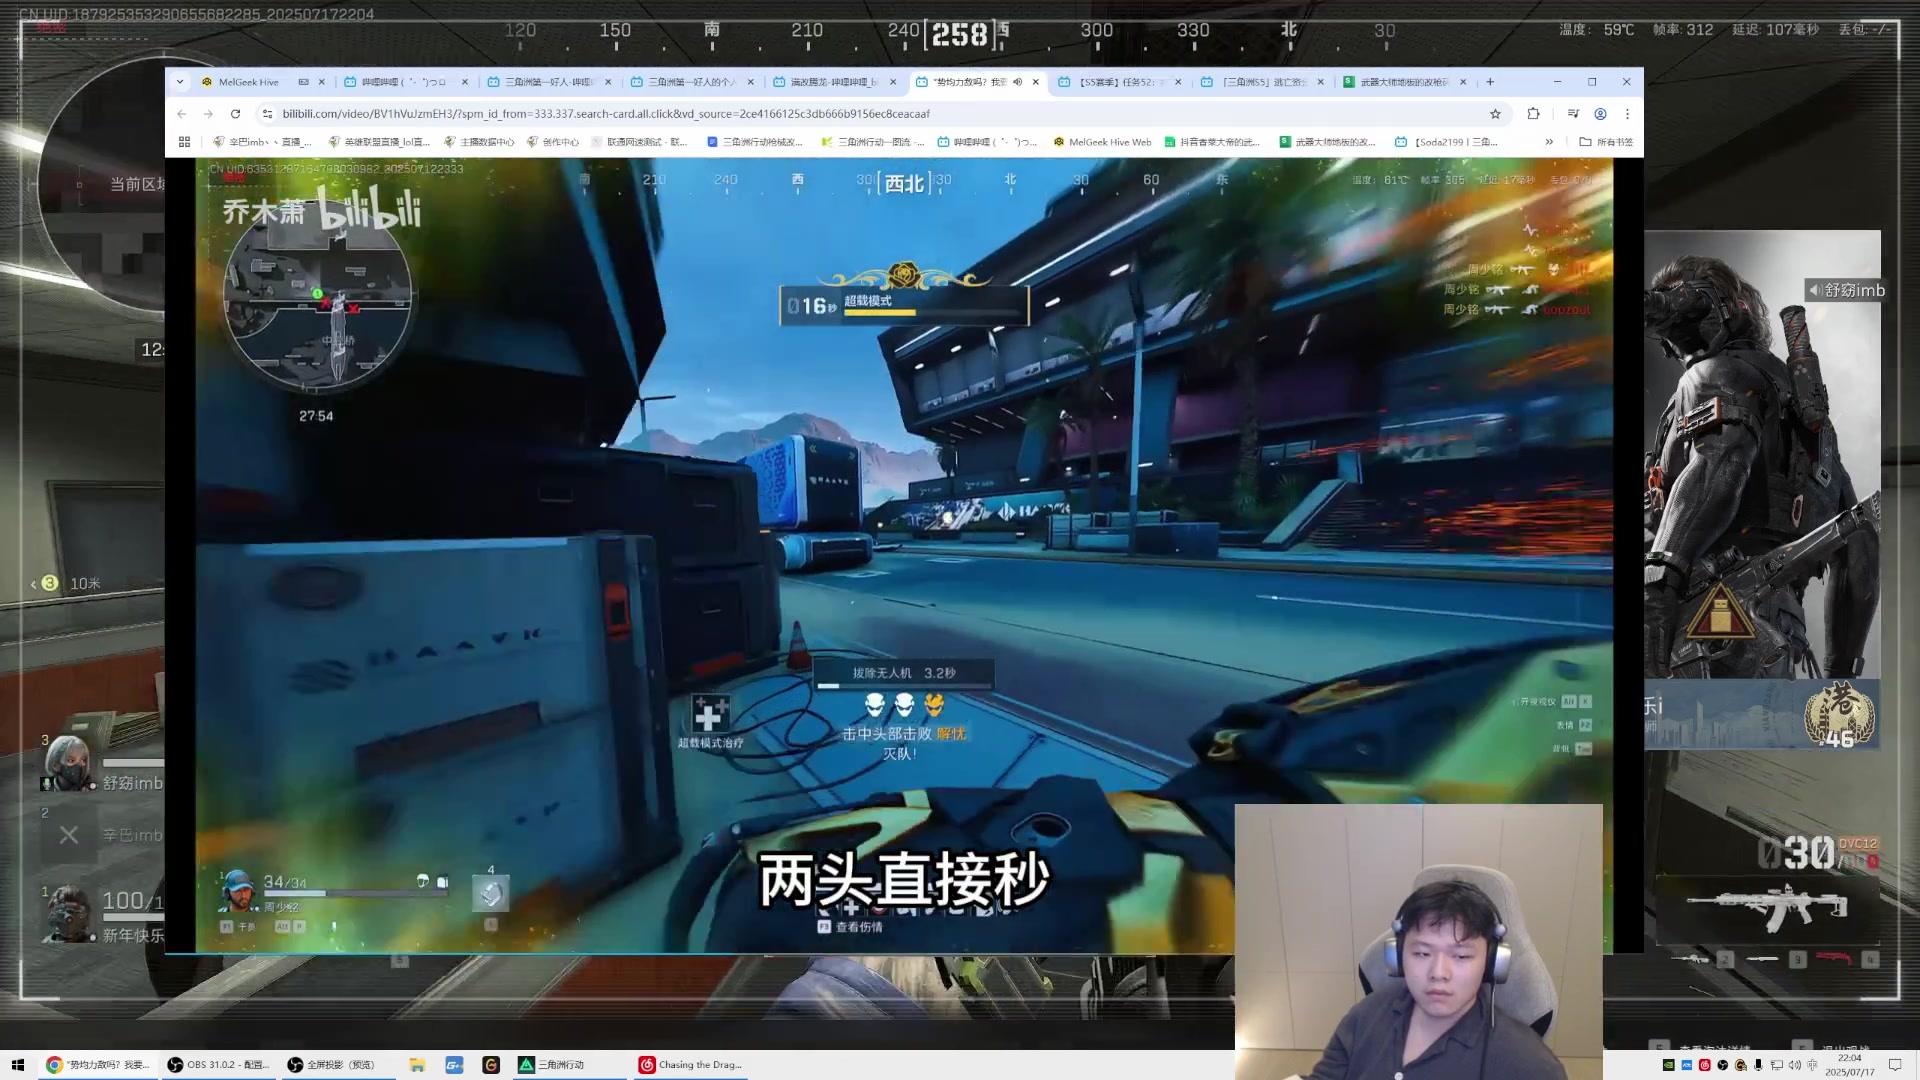
Task: Open the Windows notification center
Action: pyautogui.click(x=1895, y=1065)
